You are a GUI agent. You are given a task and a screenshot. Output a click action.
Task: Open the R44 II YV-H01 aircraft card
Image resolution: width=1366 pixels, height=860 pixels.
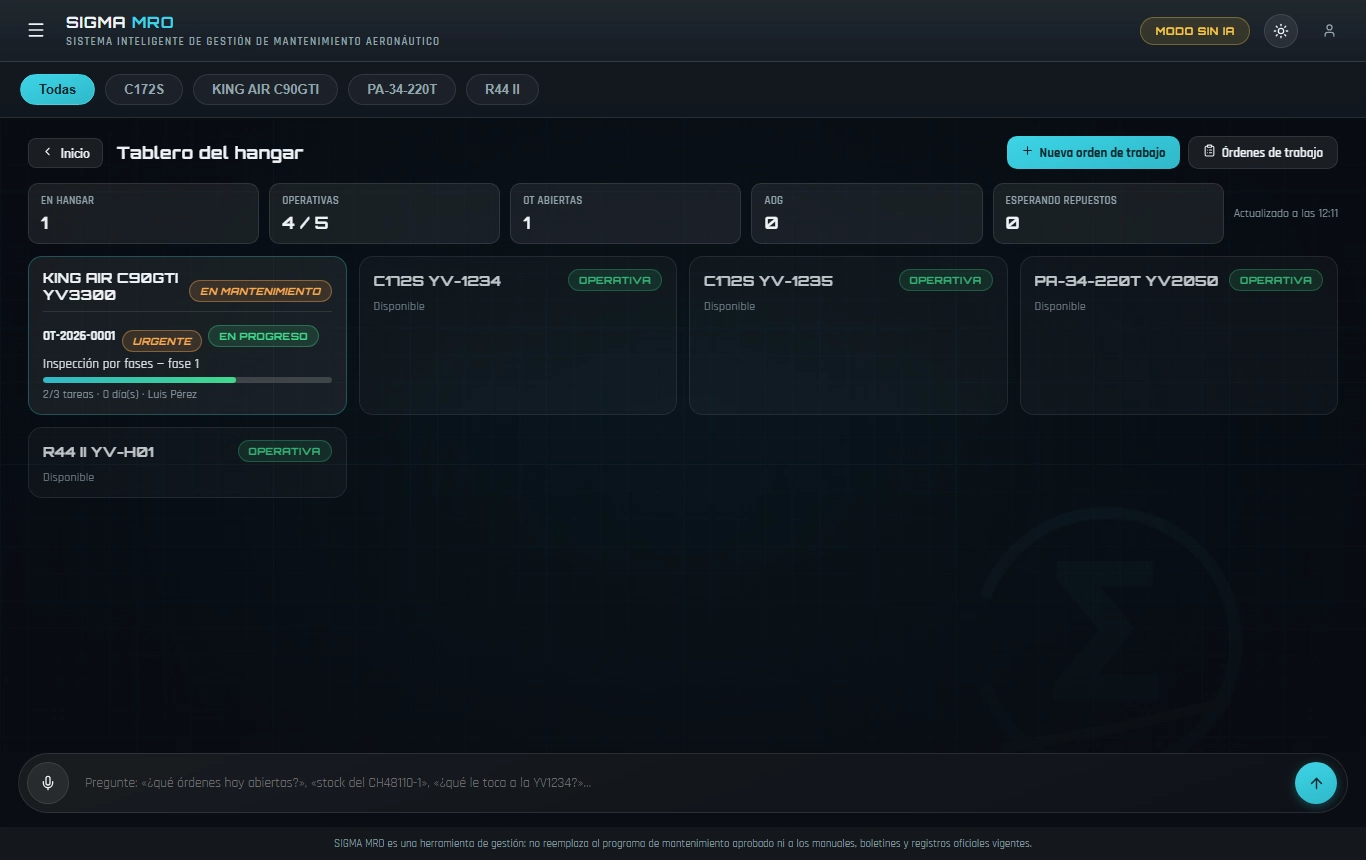click(x=187, y=462)
